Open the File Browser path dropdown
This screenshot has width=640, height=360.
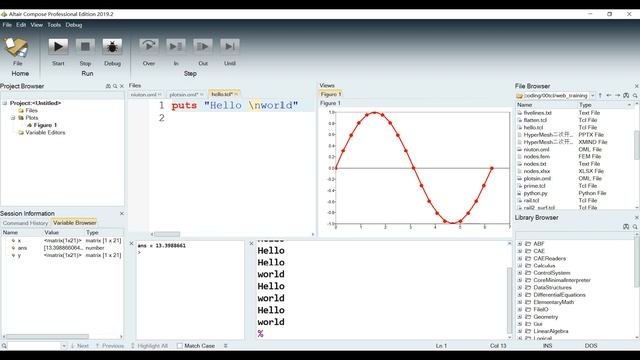(592, 96)
